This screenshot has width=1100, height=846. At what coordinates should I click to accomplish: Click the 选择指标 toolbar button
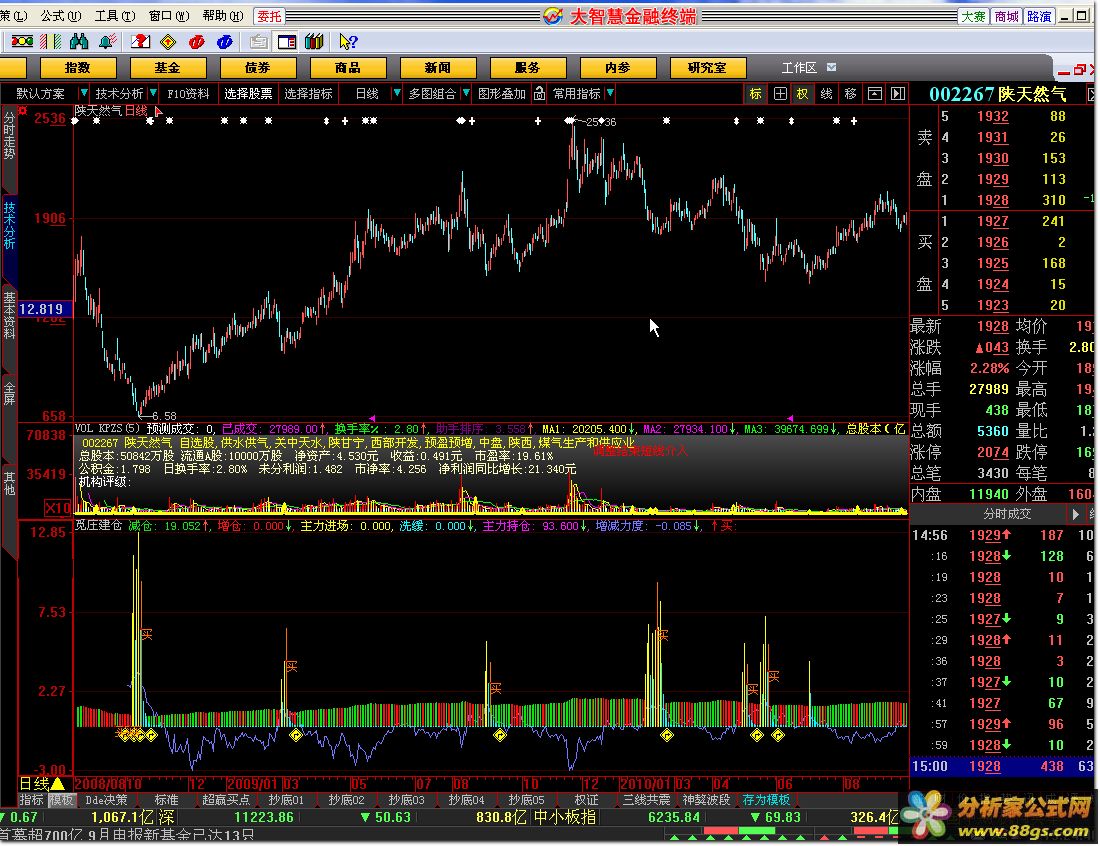pos(309,93)
